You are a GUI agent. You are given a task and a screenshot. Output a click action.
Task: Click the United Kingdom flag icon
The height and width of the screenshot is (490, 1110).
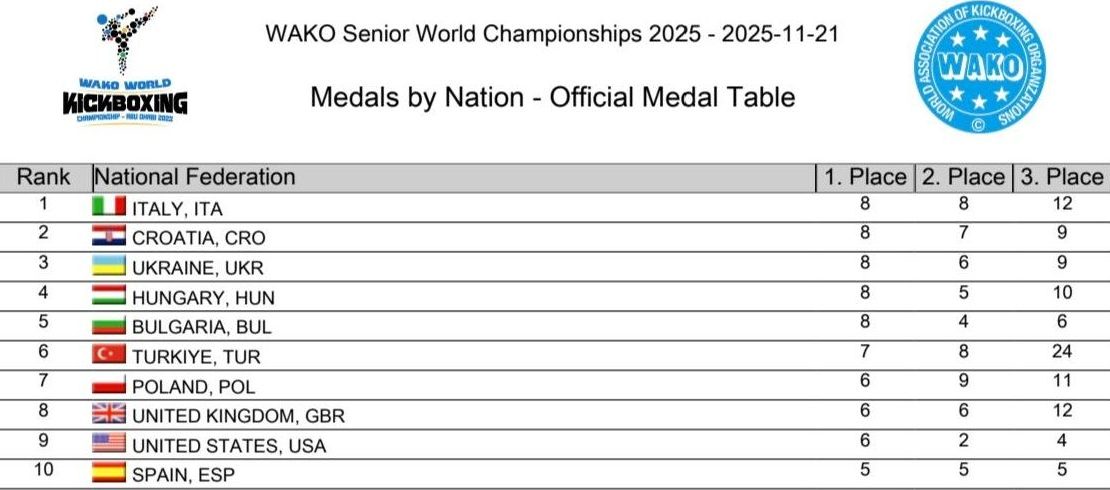(109, 414)
